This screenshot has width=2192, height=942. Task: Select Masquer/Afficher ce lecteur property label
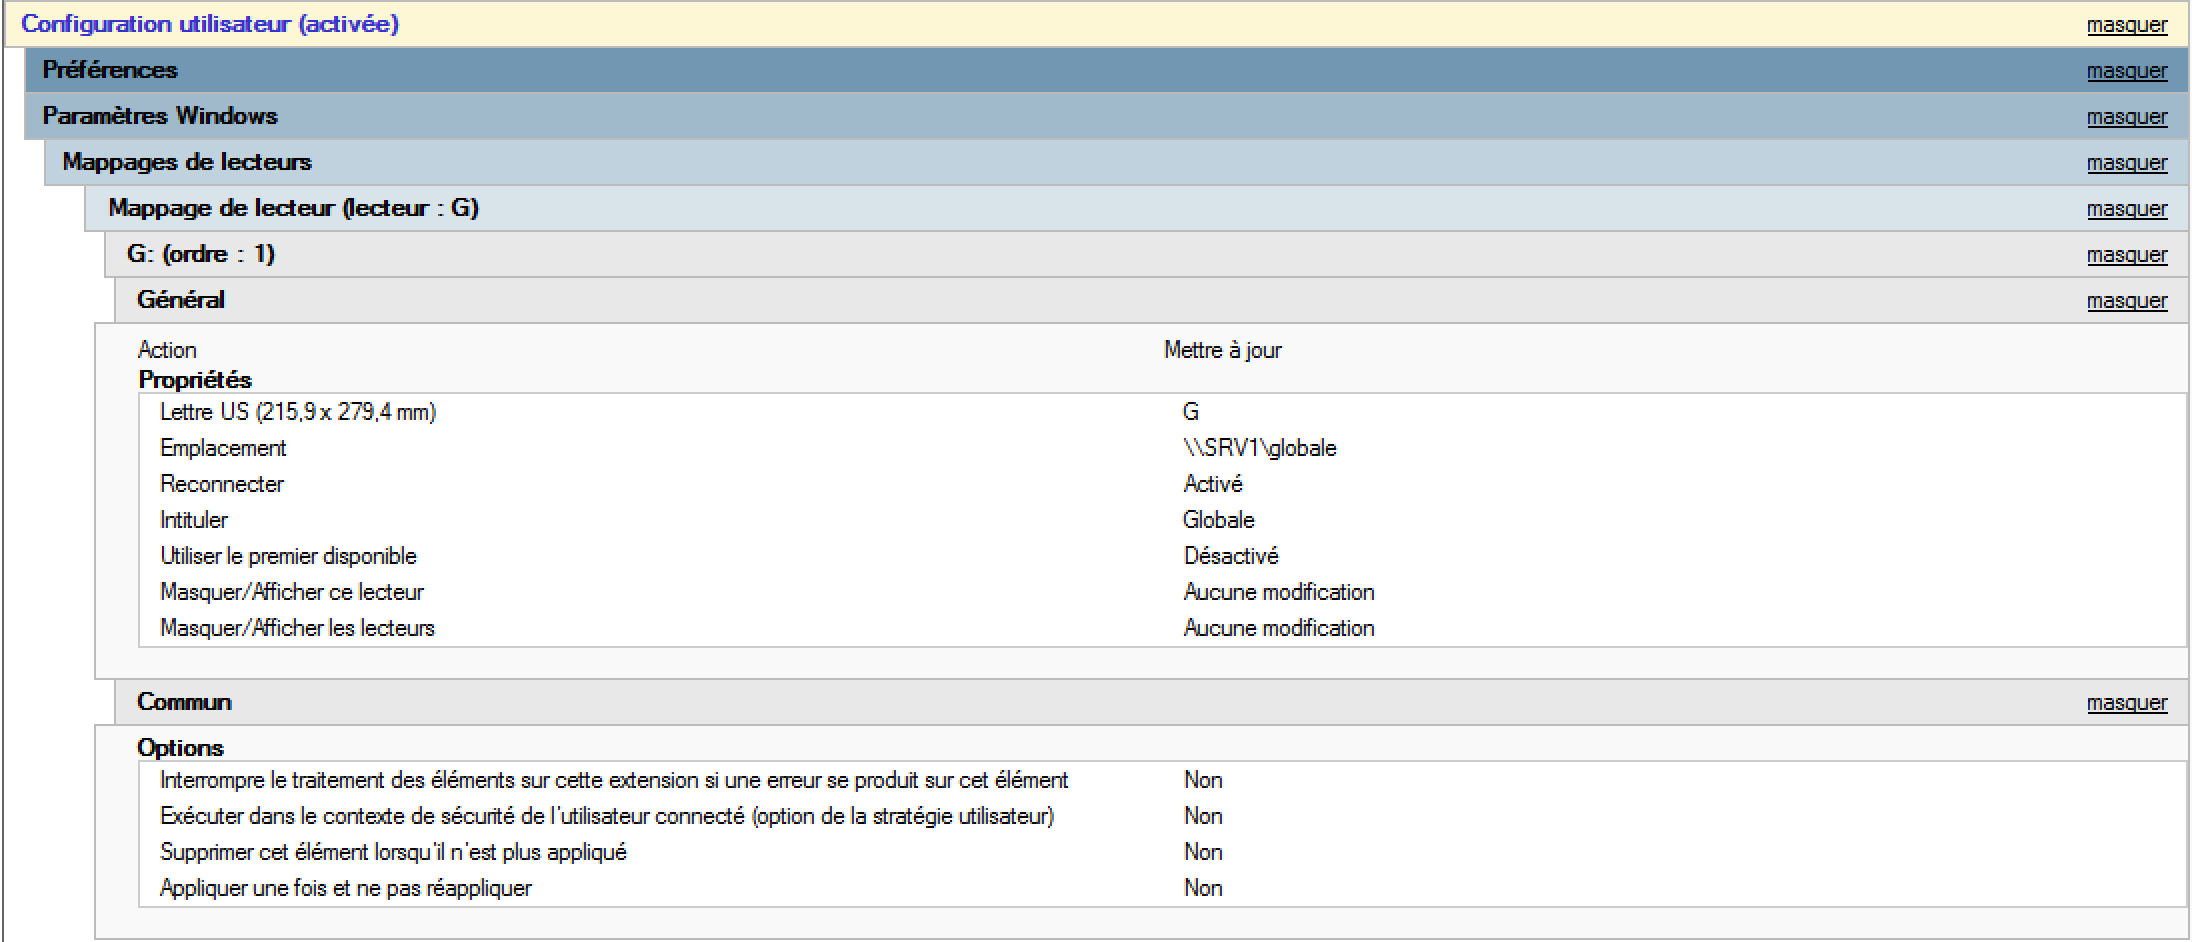292,592
